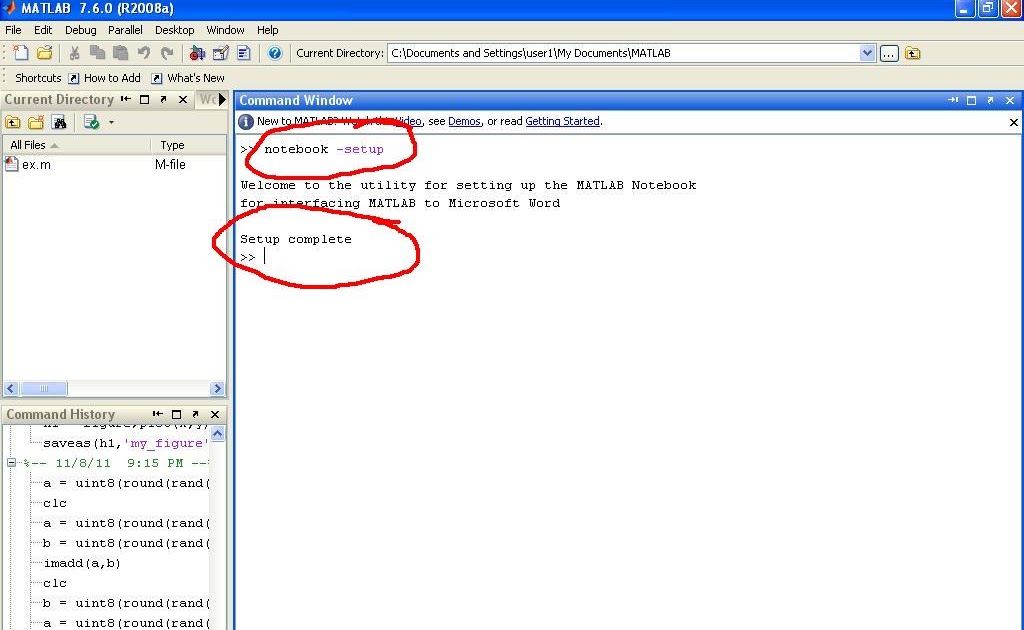Open the GUIDE toolbar icon
The height and width of the screenshot is (630, 1024).
(x=221, y=53)
